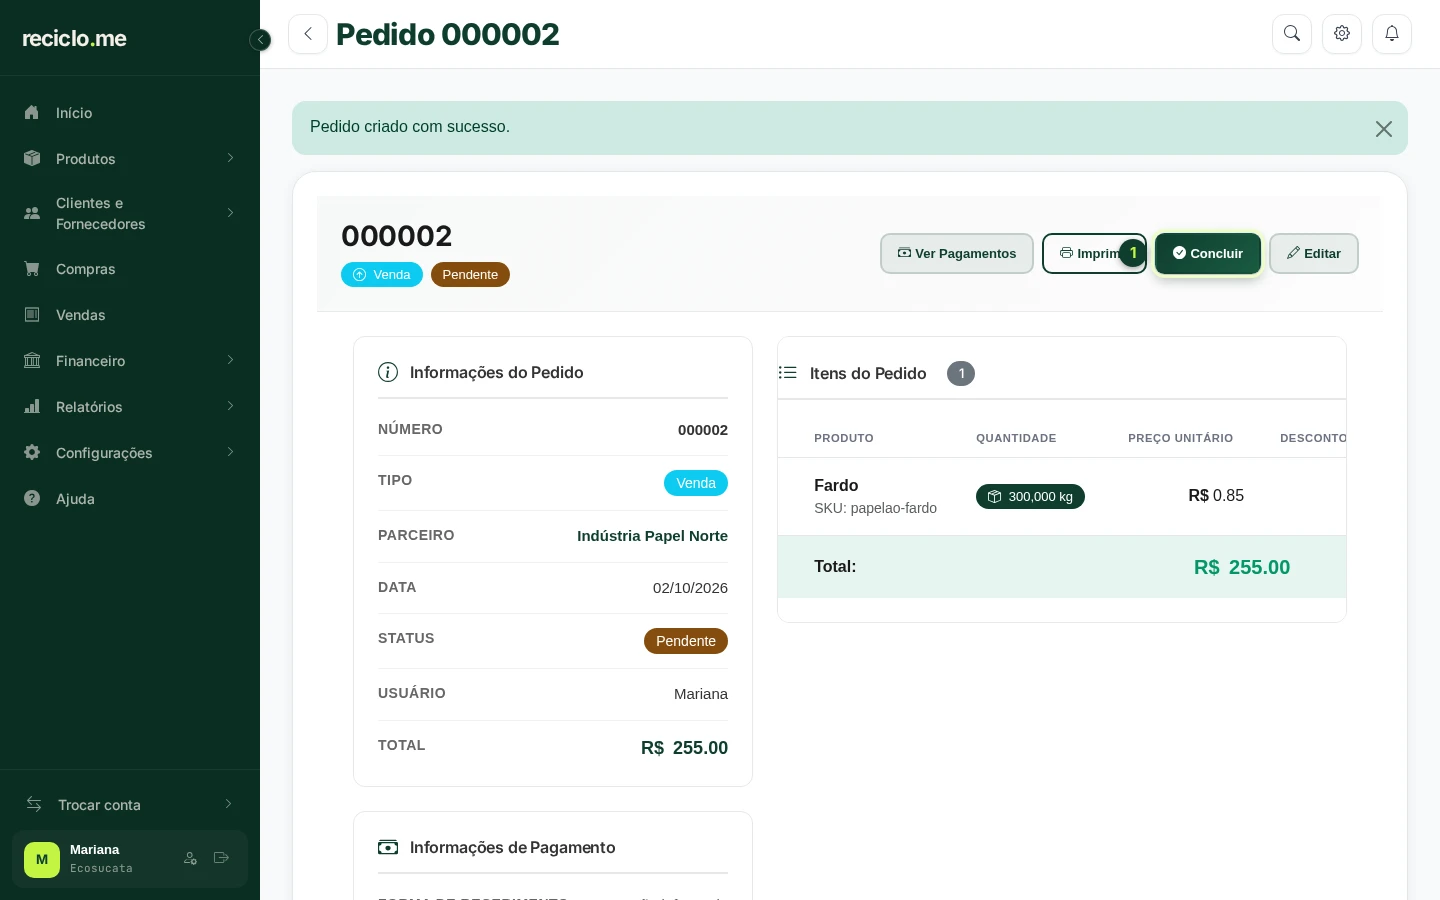Open user account settings icon beside Mariana

tap(190, 858)
